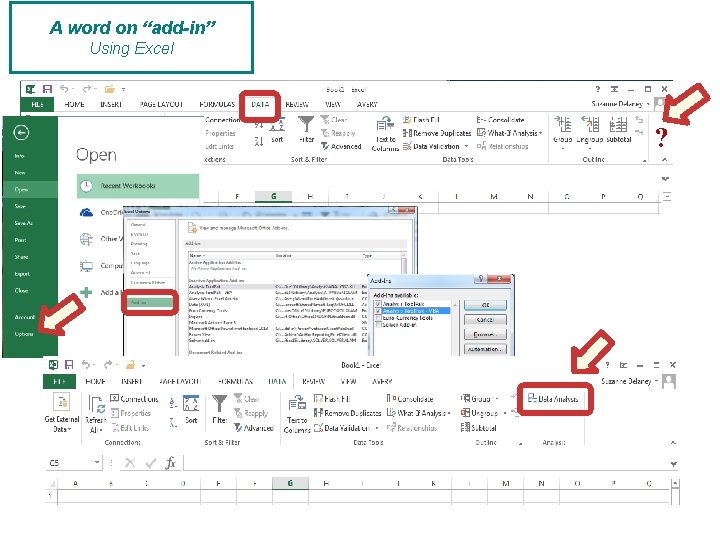720x540 pixels.
Task: Expand What-If Analysis dropdown in lower ribbon
Action: coord(448,413)
